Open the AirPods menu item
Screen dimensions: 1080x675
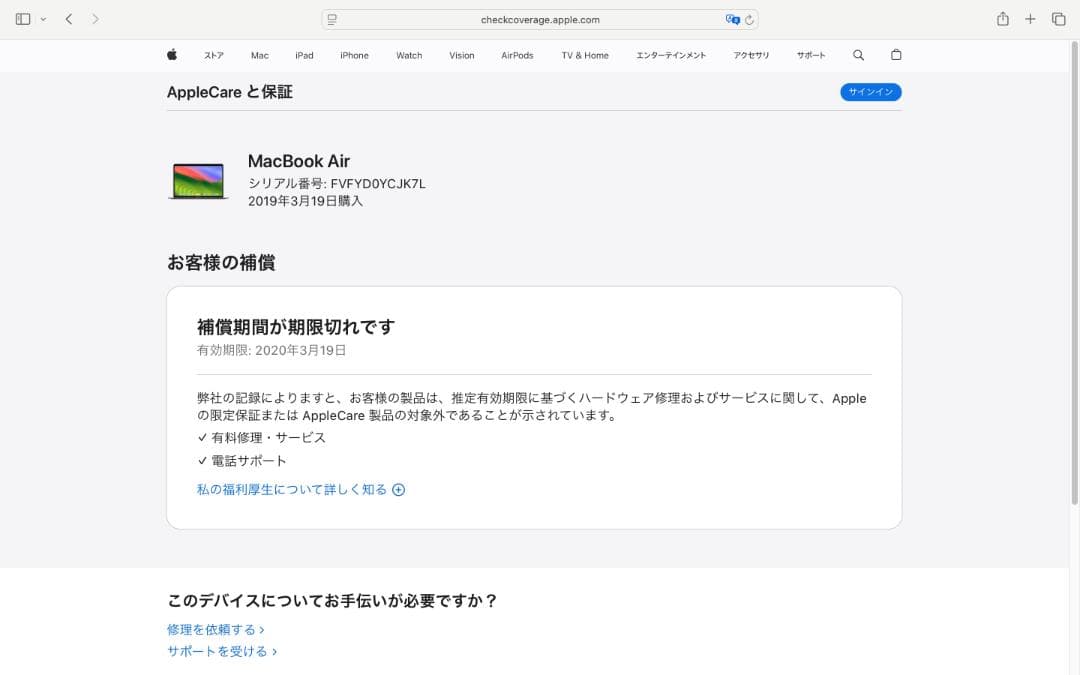click(x=517, y=55)
